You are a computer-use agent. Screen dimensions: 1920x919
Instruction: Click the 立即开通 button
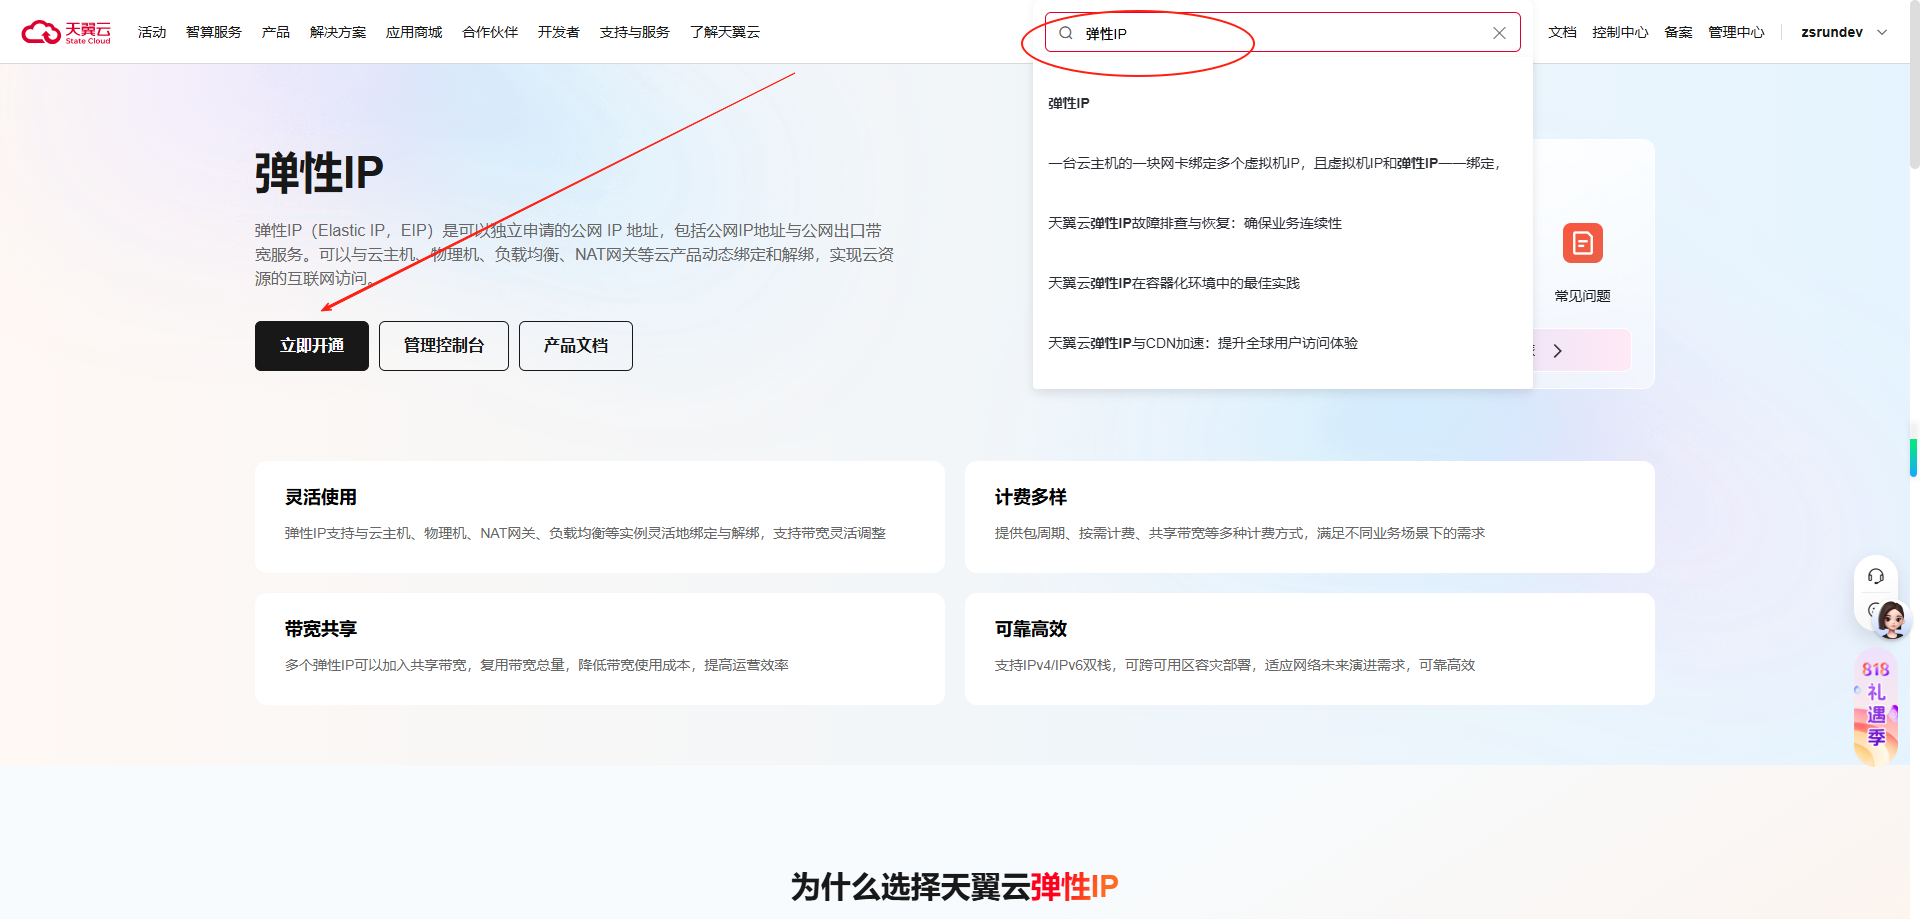click(x=311, y=345)
